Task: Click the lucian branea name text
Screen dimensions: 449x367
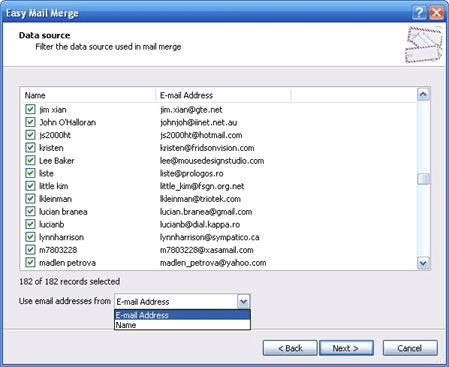Action: (63, 212)
